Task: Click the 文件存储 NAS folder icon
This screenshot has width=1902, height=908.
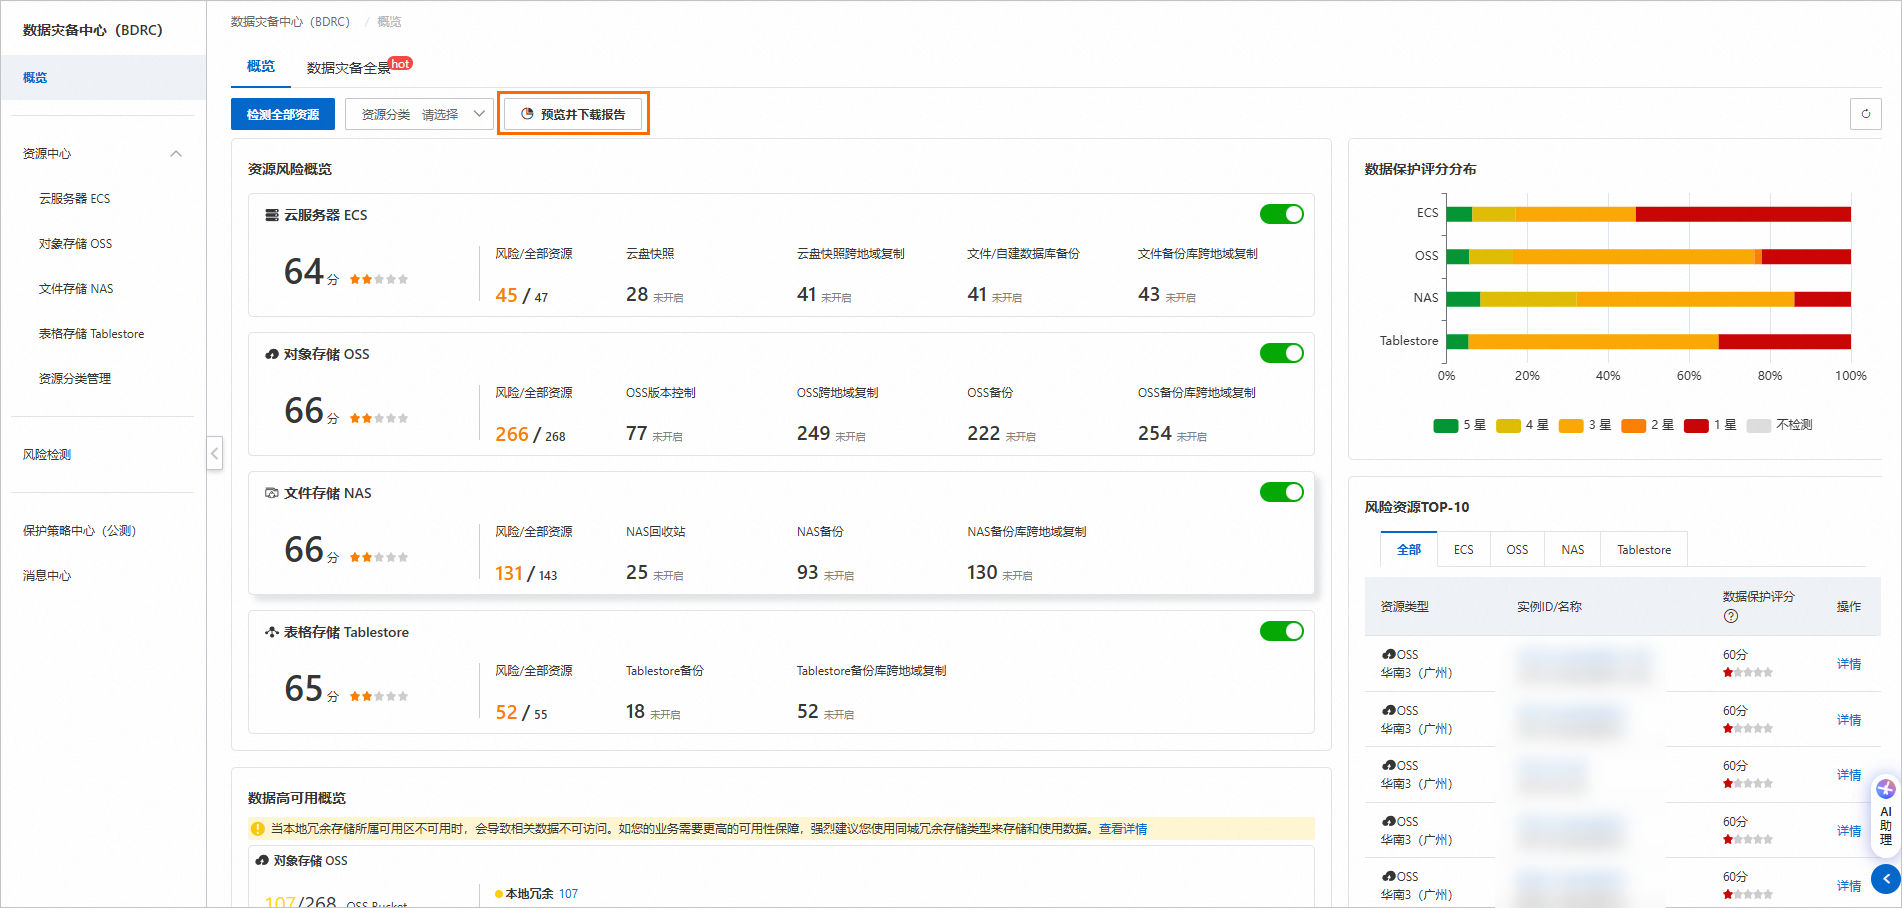Action: [271, 493]
